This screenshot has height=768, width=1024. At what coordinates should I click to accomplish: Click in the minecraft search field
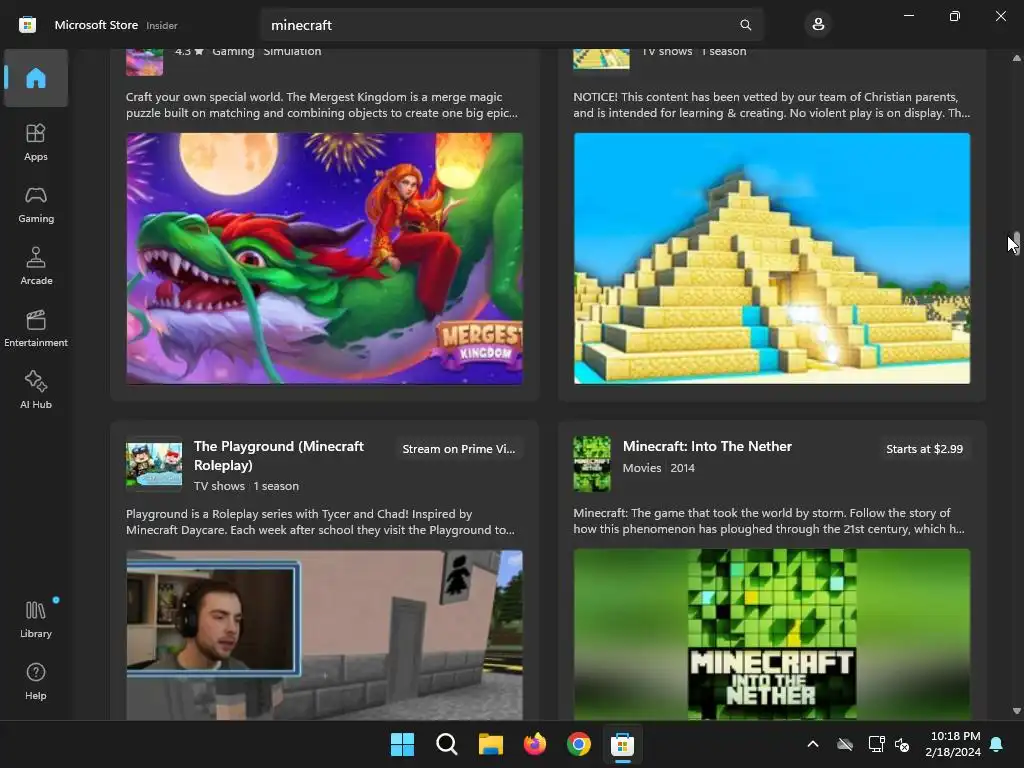512,25
